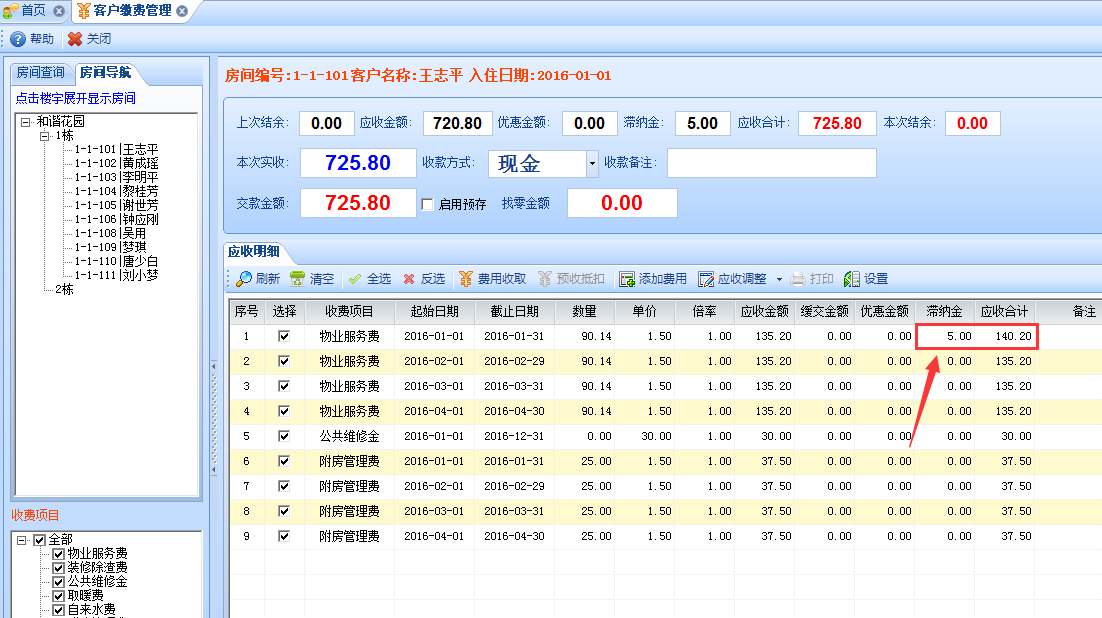Click the 设置 settings icon
Viewport: 1102px width, 618px height.
click(x=852, y=279)
